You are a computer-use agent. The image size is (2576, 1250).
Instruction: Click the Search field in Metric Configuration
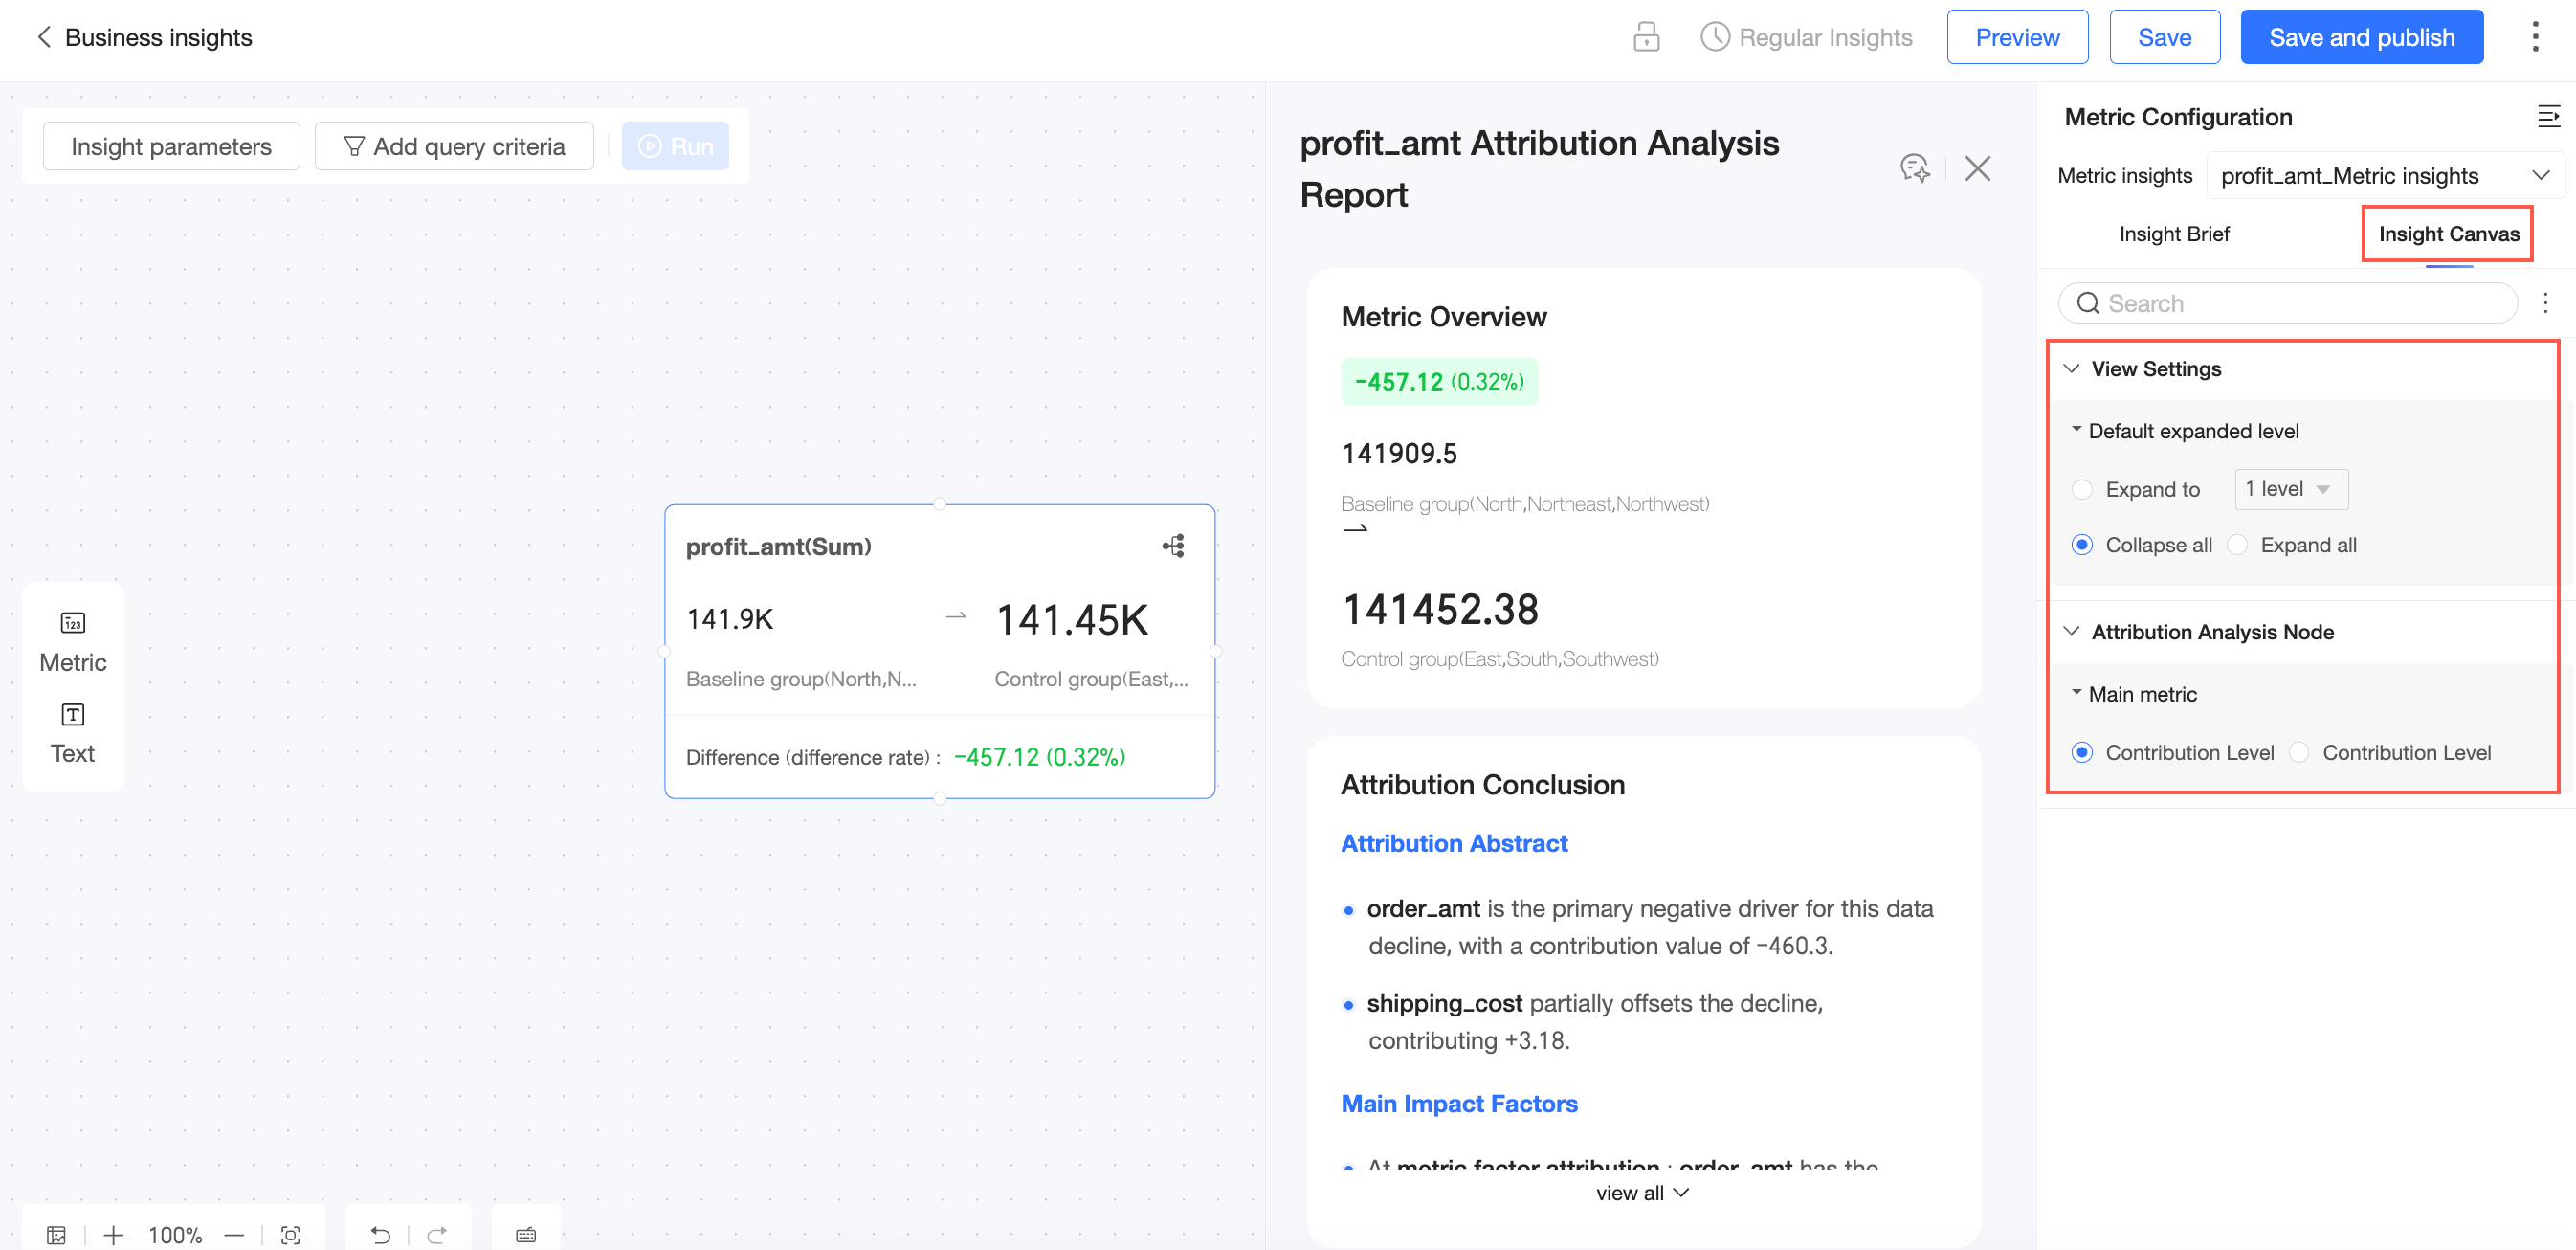pos(2290,303)
